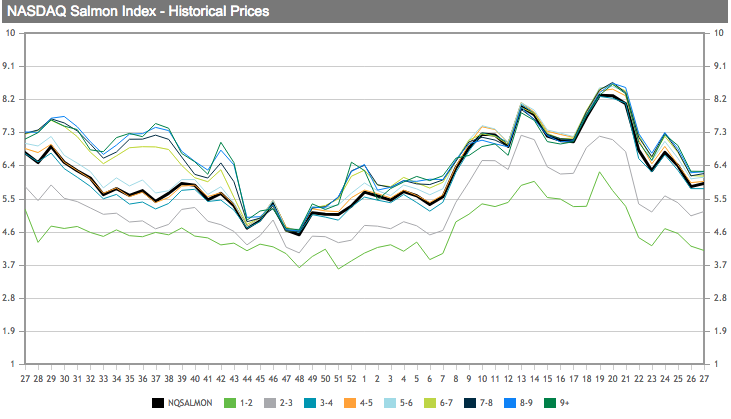Click the dark green 9+ legend swatch
Image resolution: width=731 pixels, height=419 pixels.
click(x=550, y=403)
